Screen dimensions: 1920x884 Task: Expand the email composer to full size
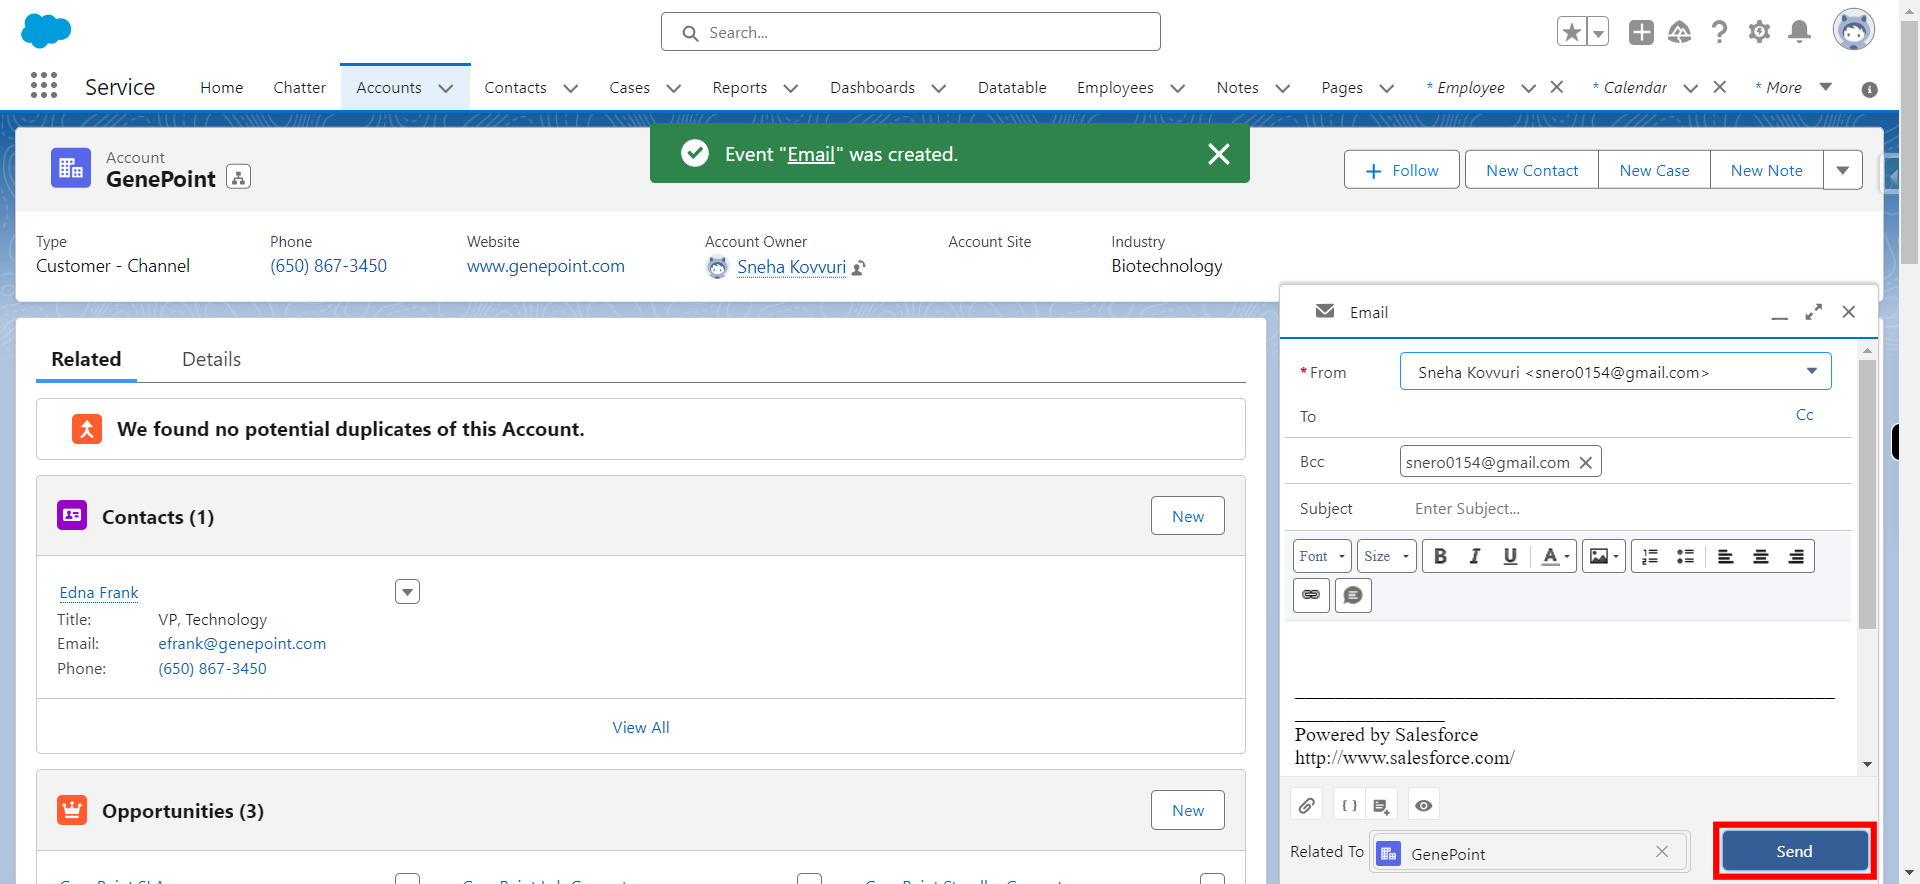(1813, 312)
